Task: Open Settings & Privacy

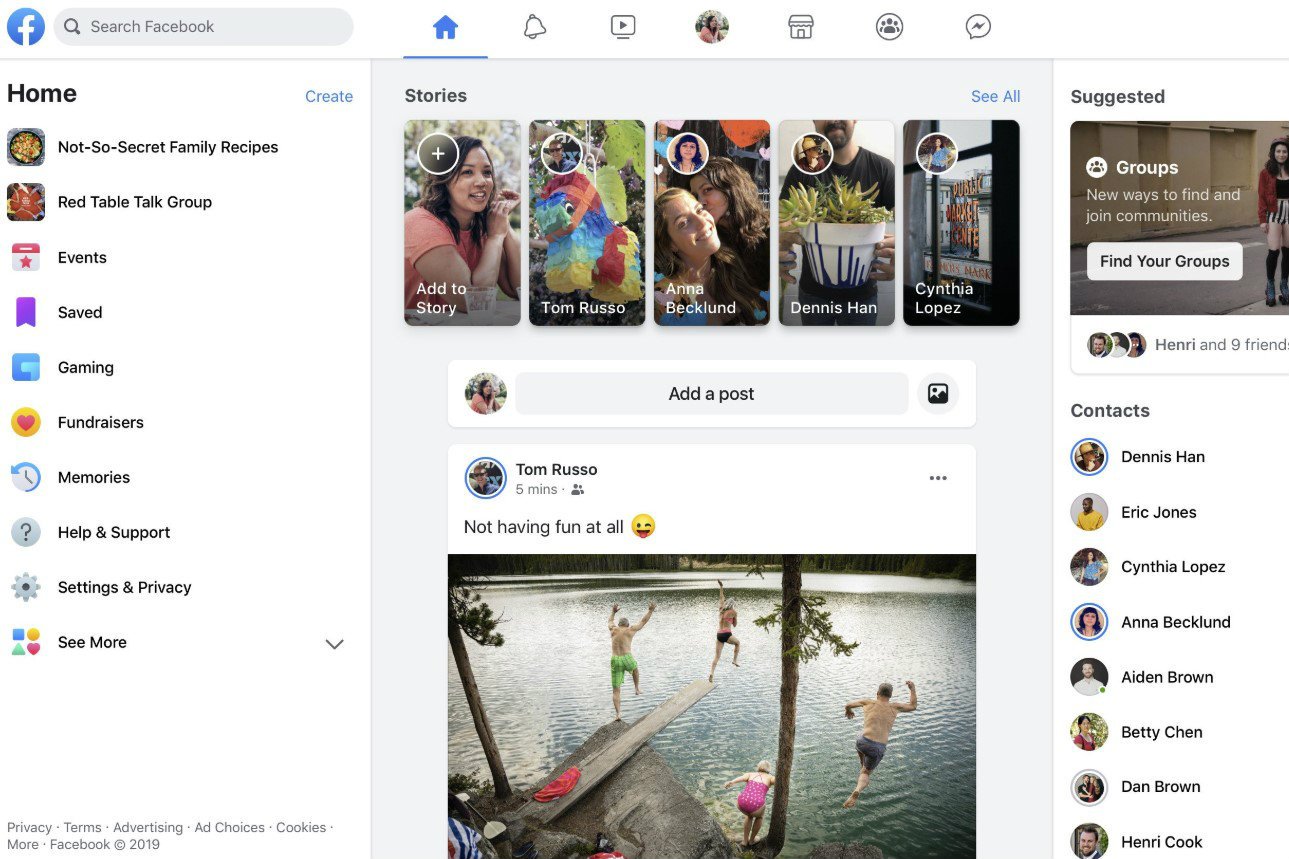Action: coord(124,587)
